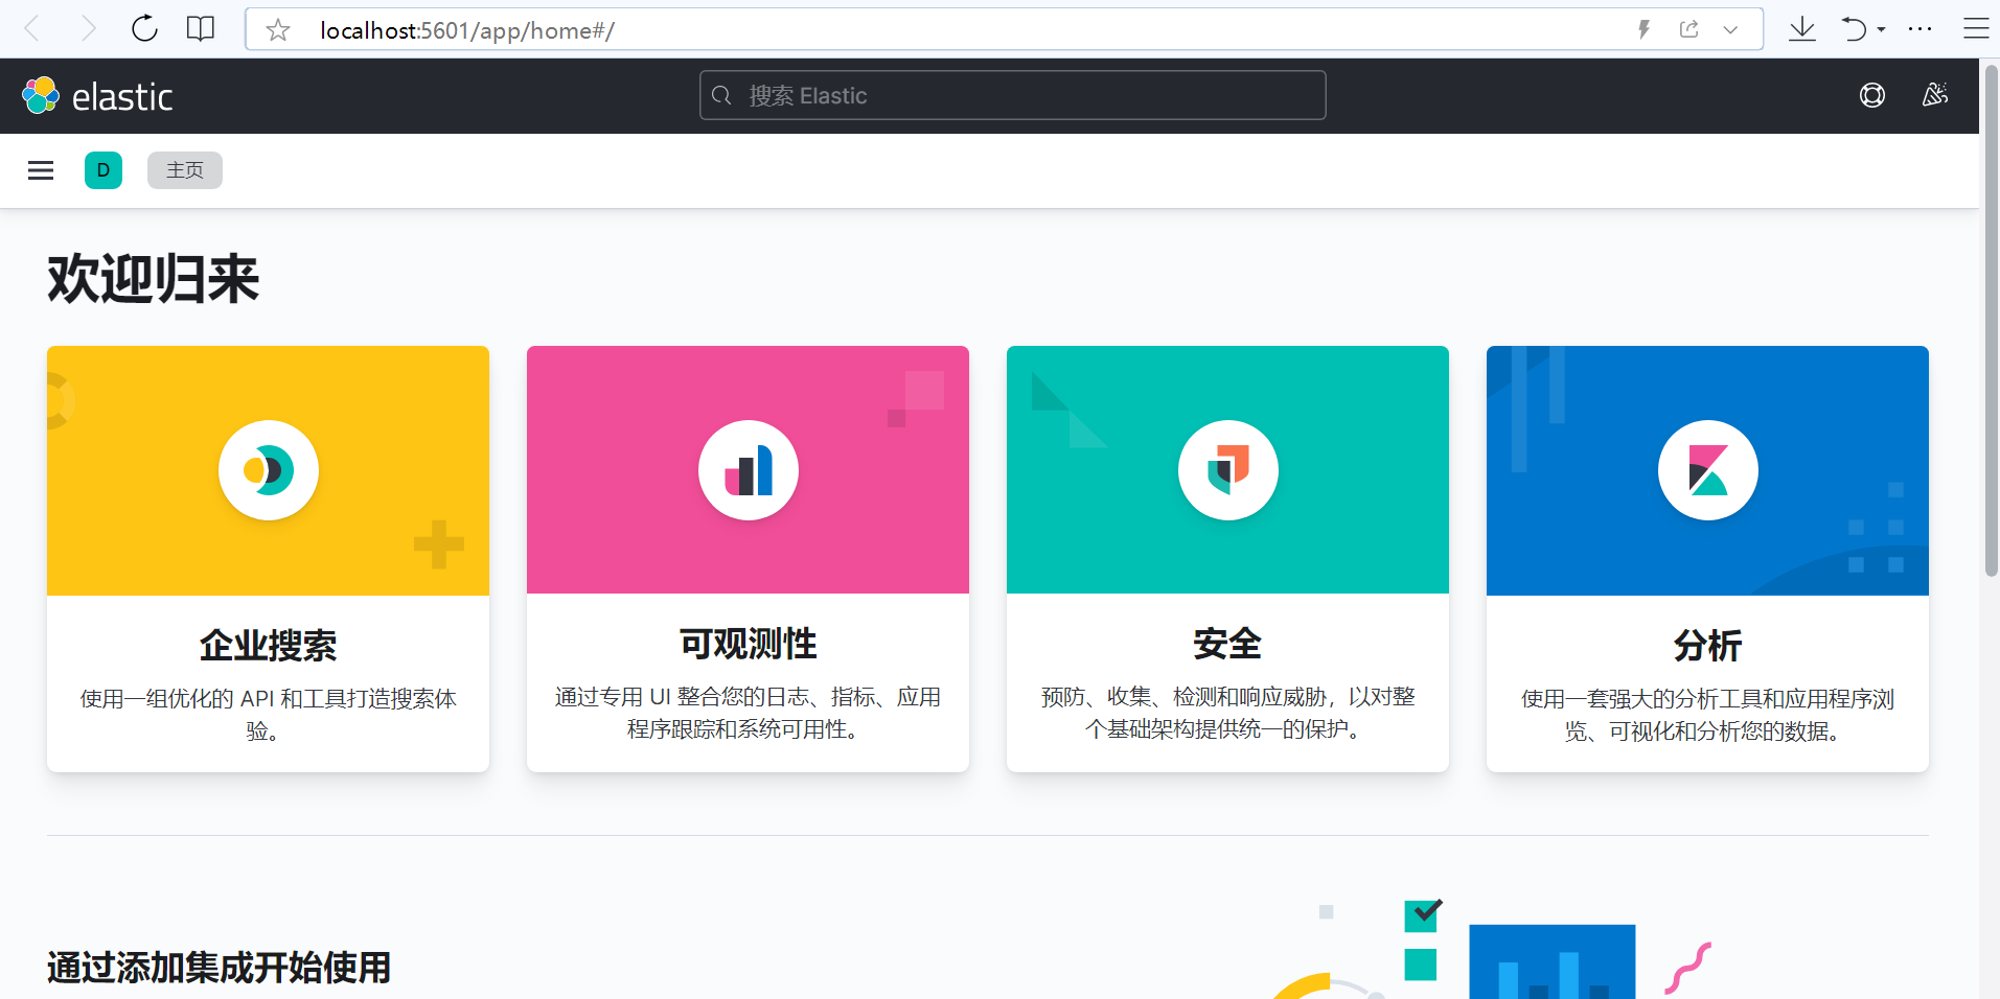Open the 企业搜索 card title
Viewport: 2000px width, 999px height.
pyautogui.click(x=268, y=645)
